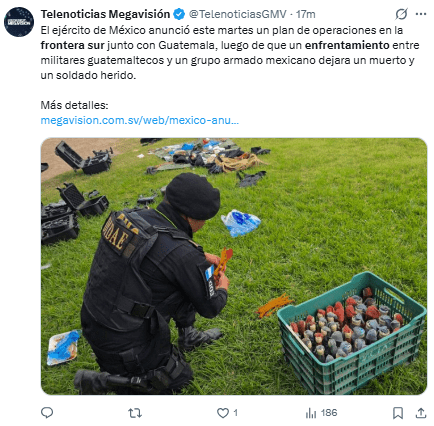Click the like count number 1
The height and width of the screenshot is (426, 434).
click(x=235, y=413)
